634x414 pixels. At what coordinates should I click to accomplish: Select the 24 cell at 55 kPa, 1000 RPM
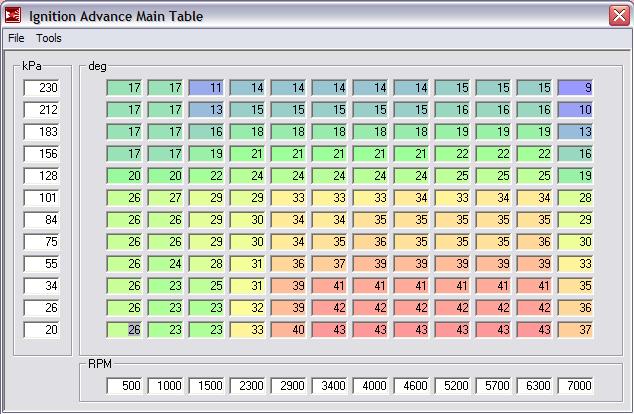(x=165, y=264)
